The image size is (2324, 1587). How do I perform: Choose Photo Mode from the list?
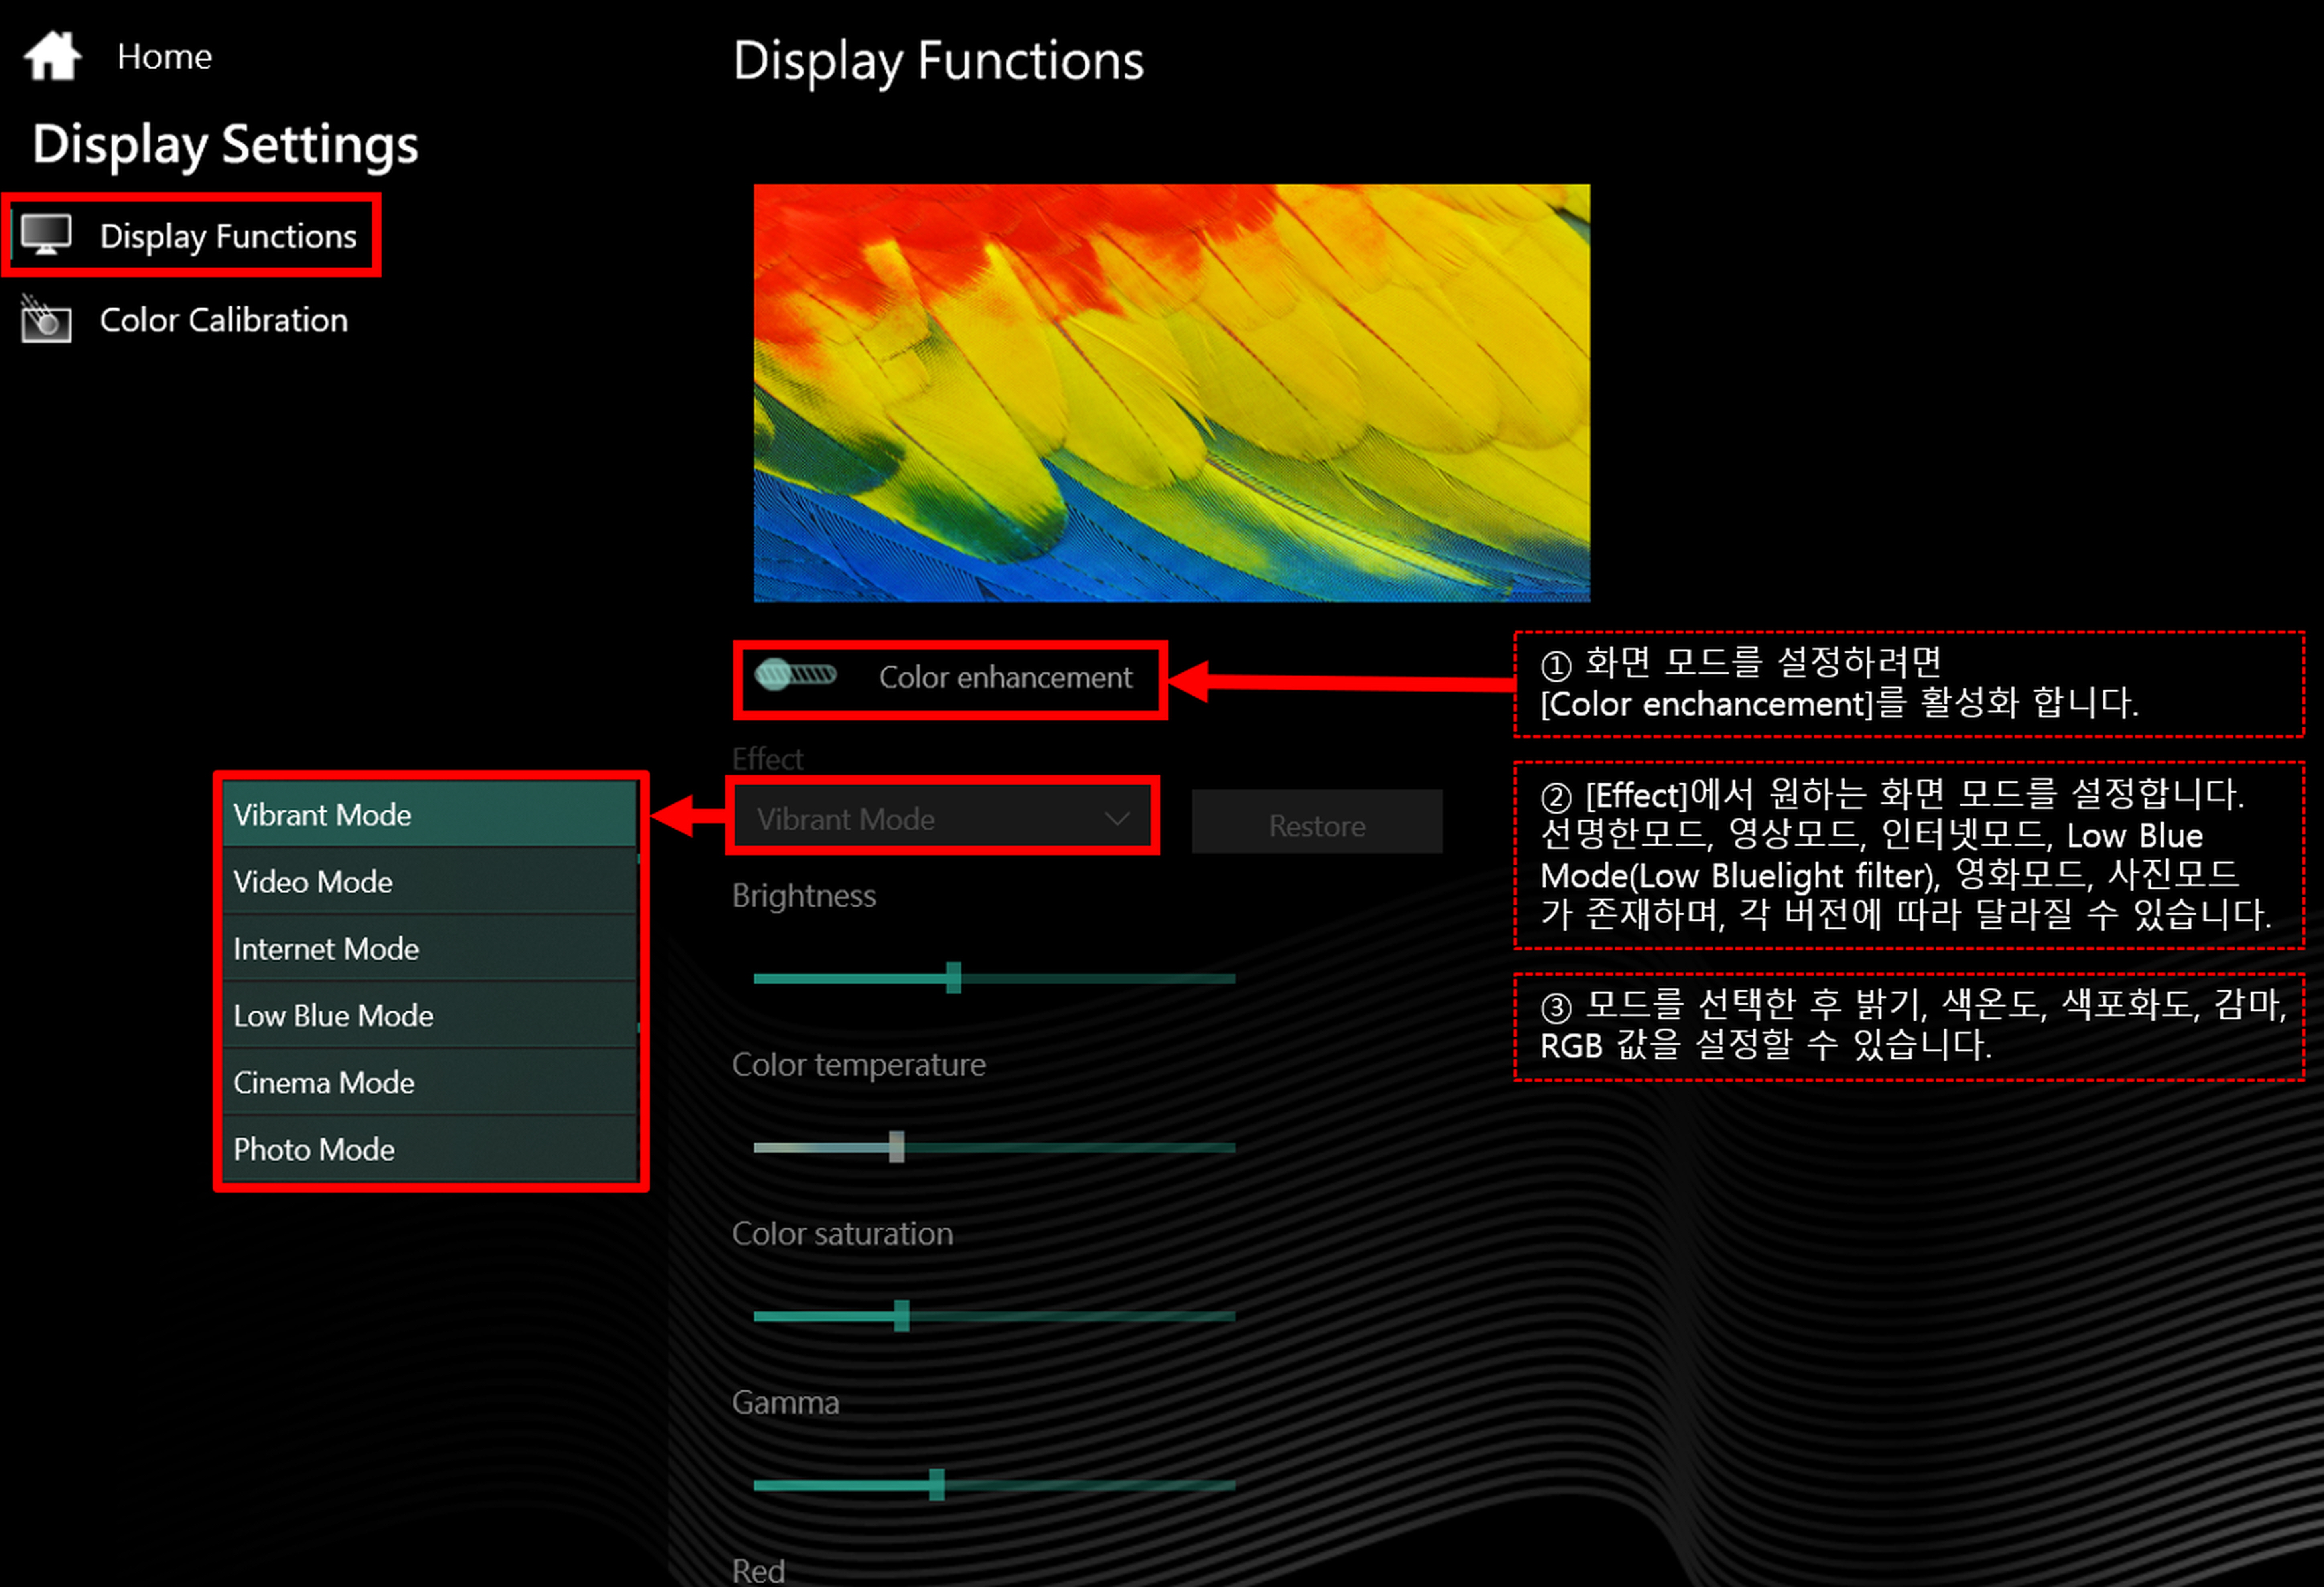[429, 1150]
